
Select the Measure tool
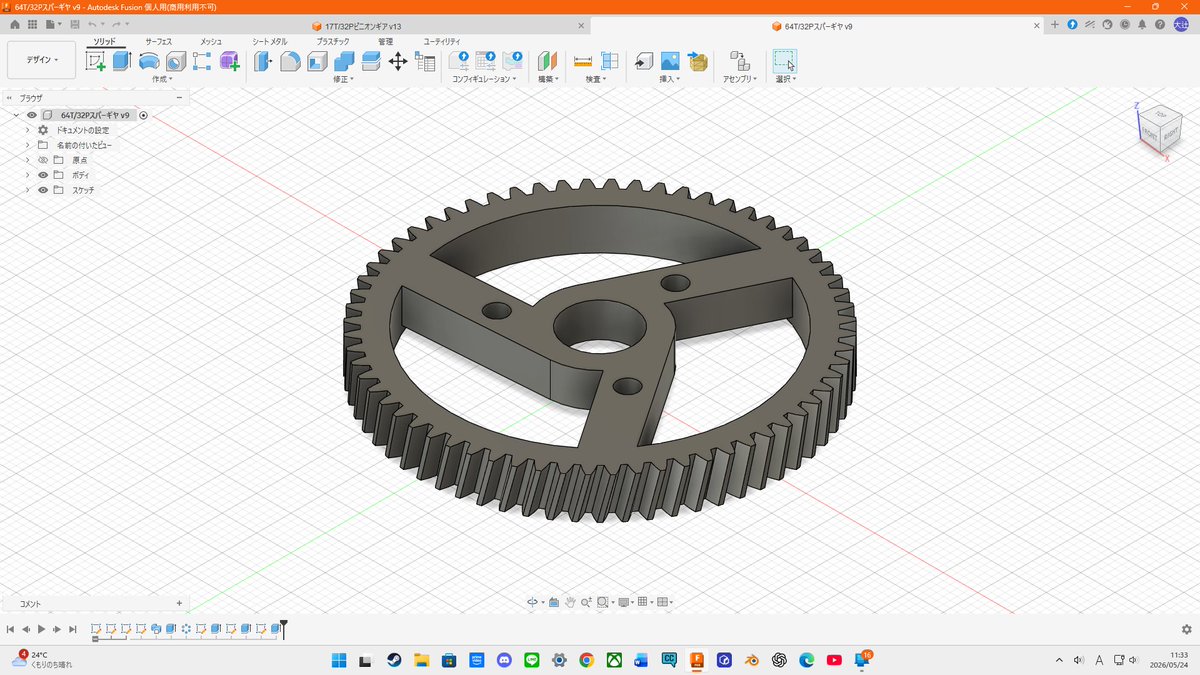point(583,61)
